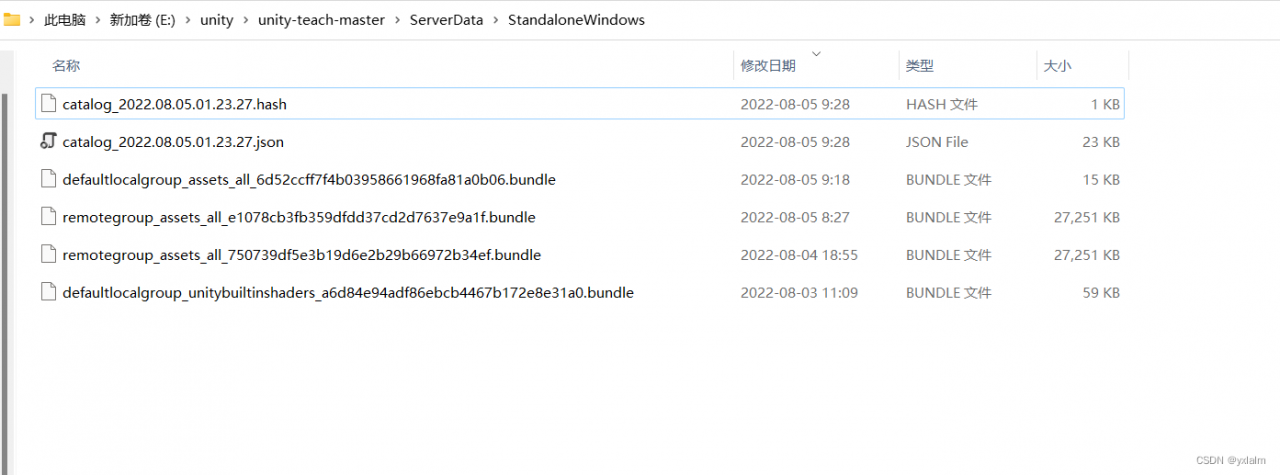Expand the chevron after 此电脑 breadcrumb
This screenshot has height=475, width=1280.
[x=97, y=20]
